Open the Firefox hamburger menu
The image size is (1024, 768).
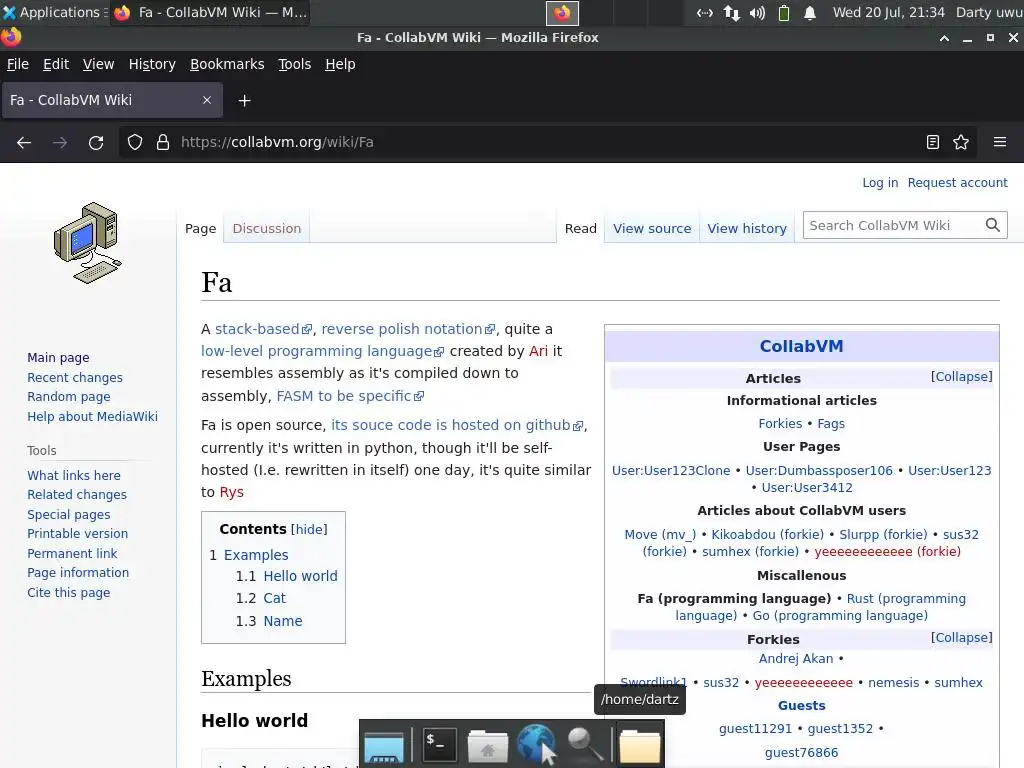1000,142
